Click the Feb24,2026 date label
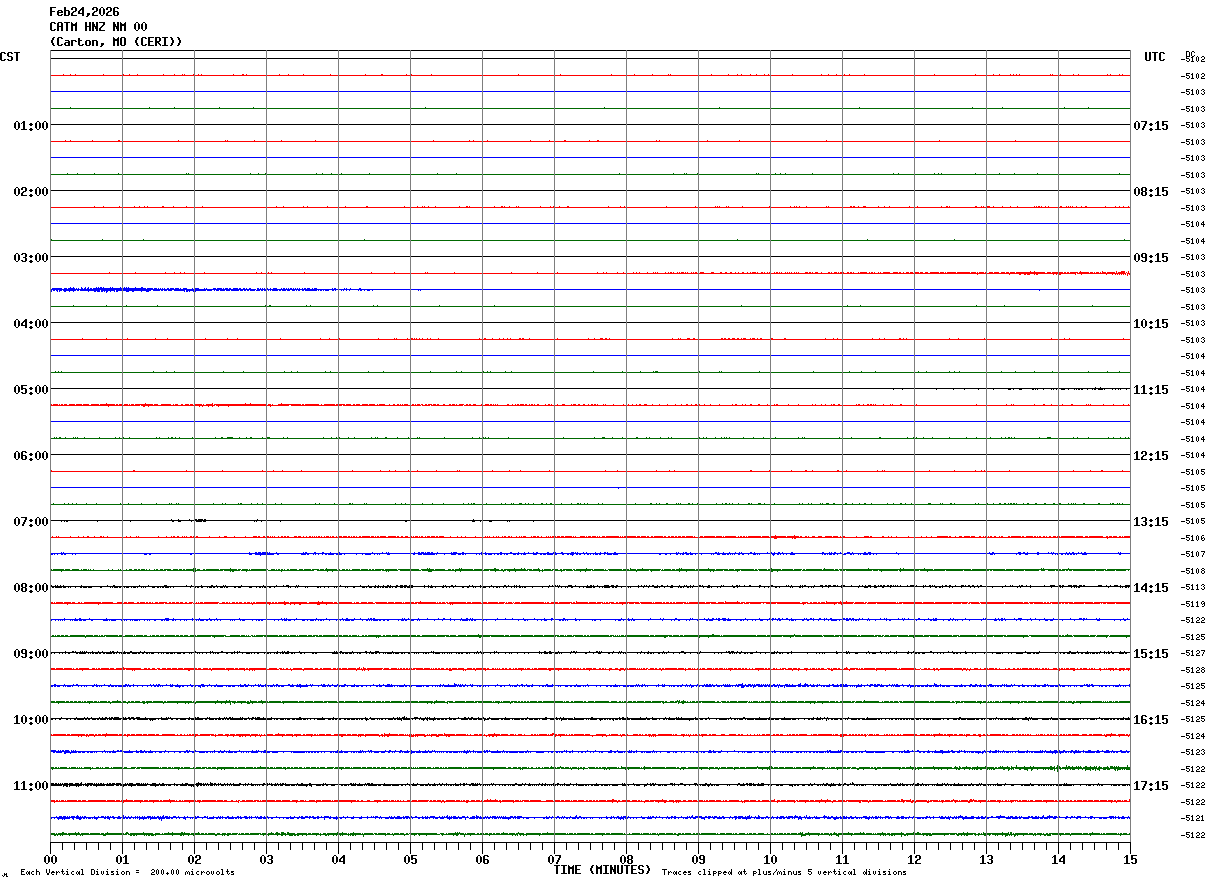Screen dimensions: 1210x886 pos(84,12)
